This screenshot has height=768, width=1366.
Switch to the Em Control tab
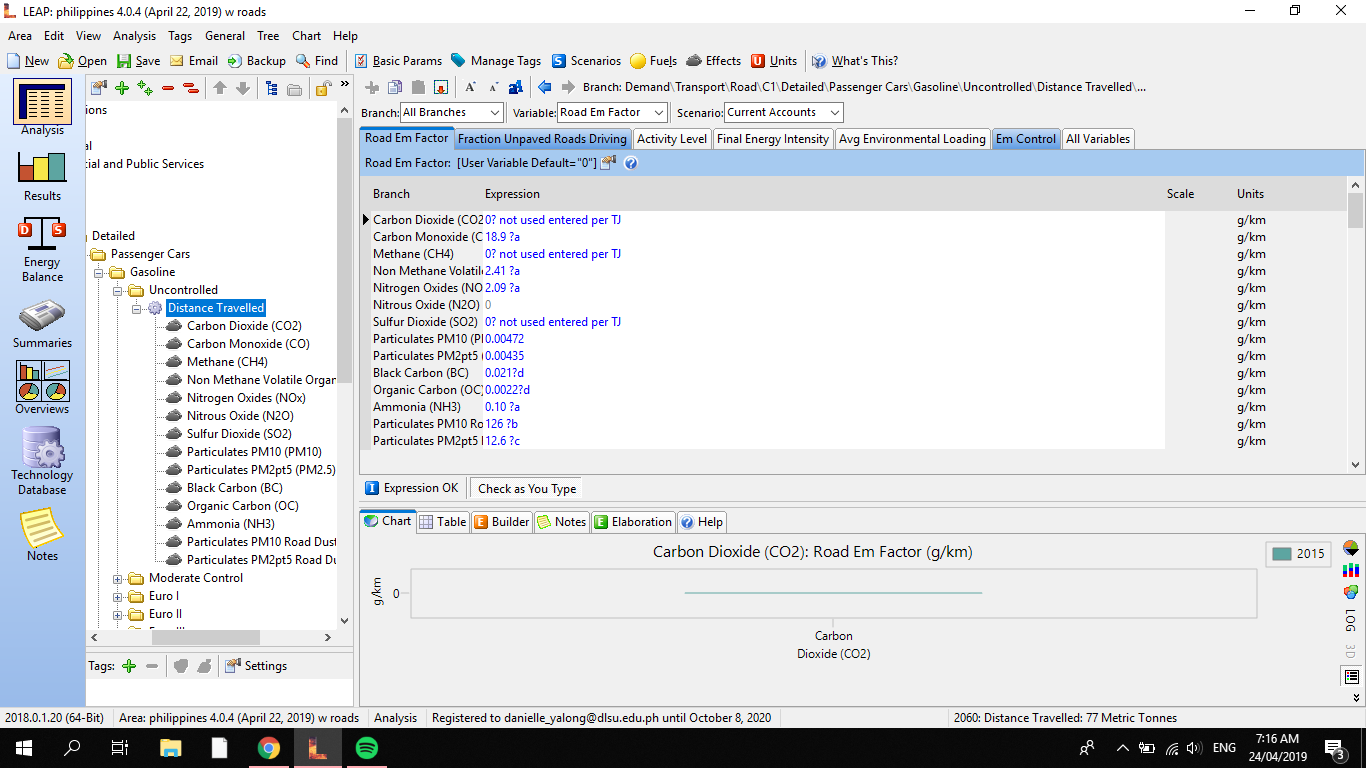1025,139
